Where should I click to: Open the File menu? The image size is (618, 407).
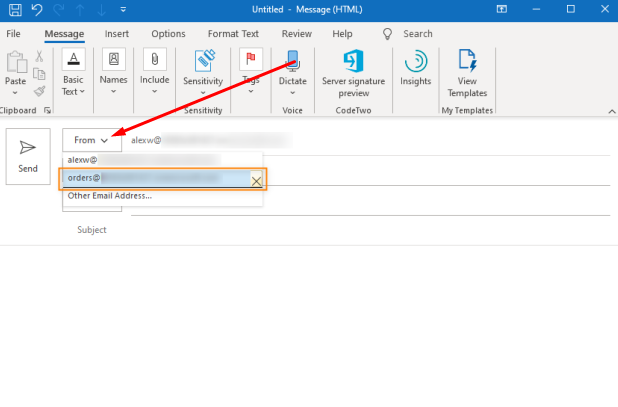13,34
